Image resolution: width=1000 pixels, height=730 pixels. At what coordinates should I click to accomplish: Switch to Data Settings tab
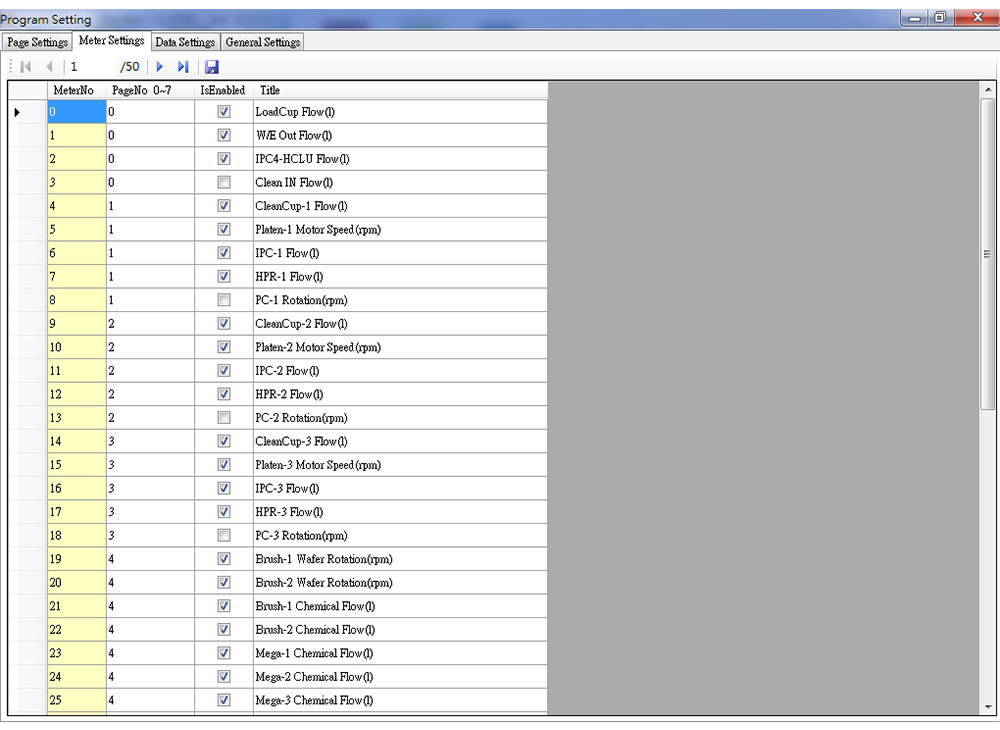[x=185, y=42]
